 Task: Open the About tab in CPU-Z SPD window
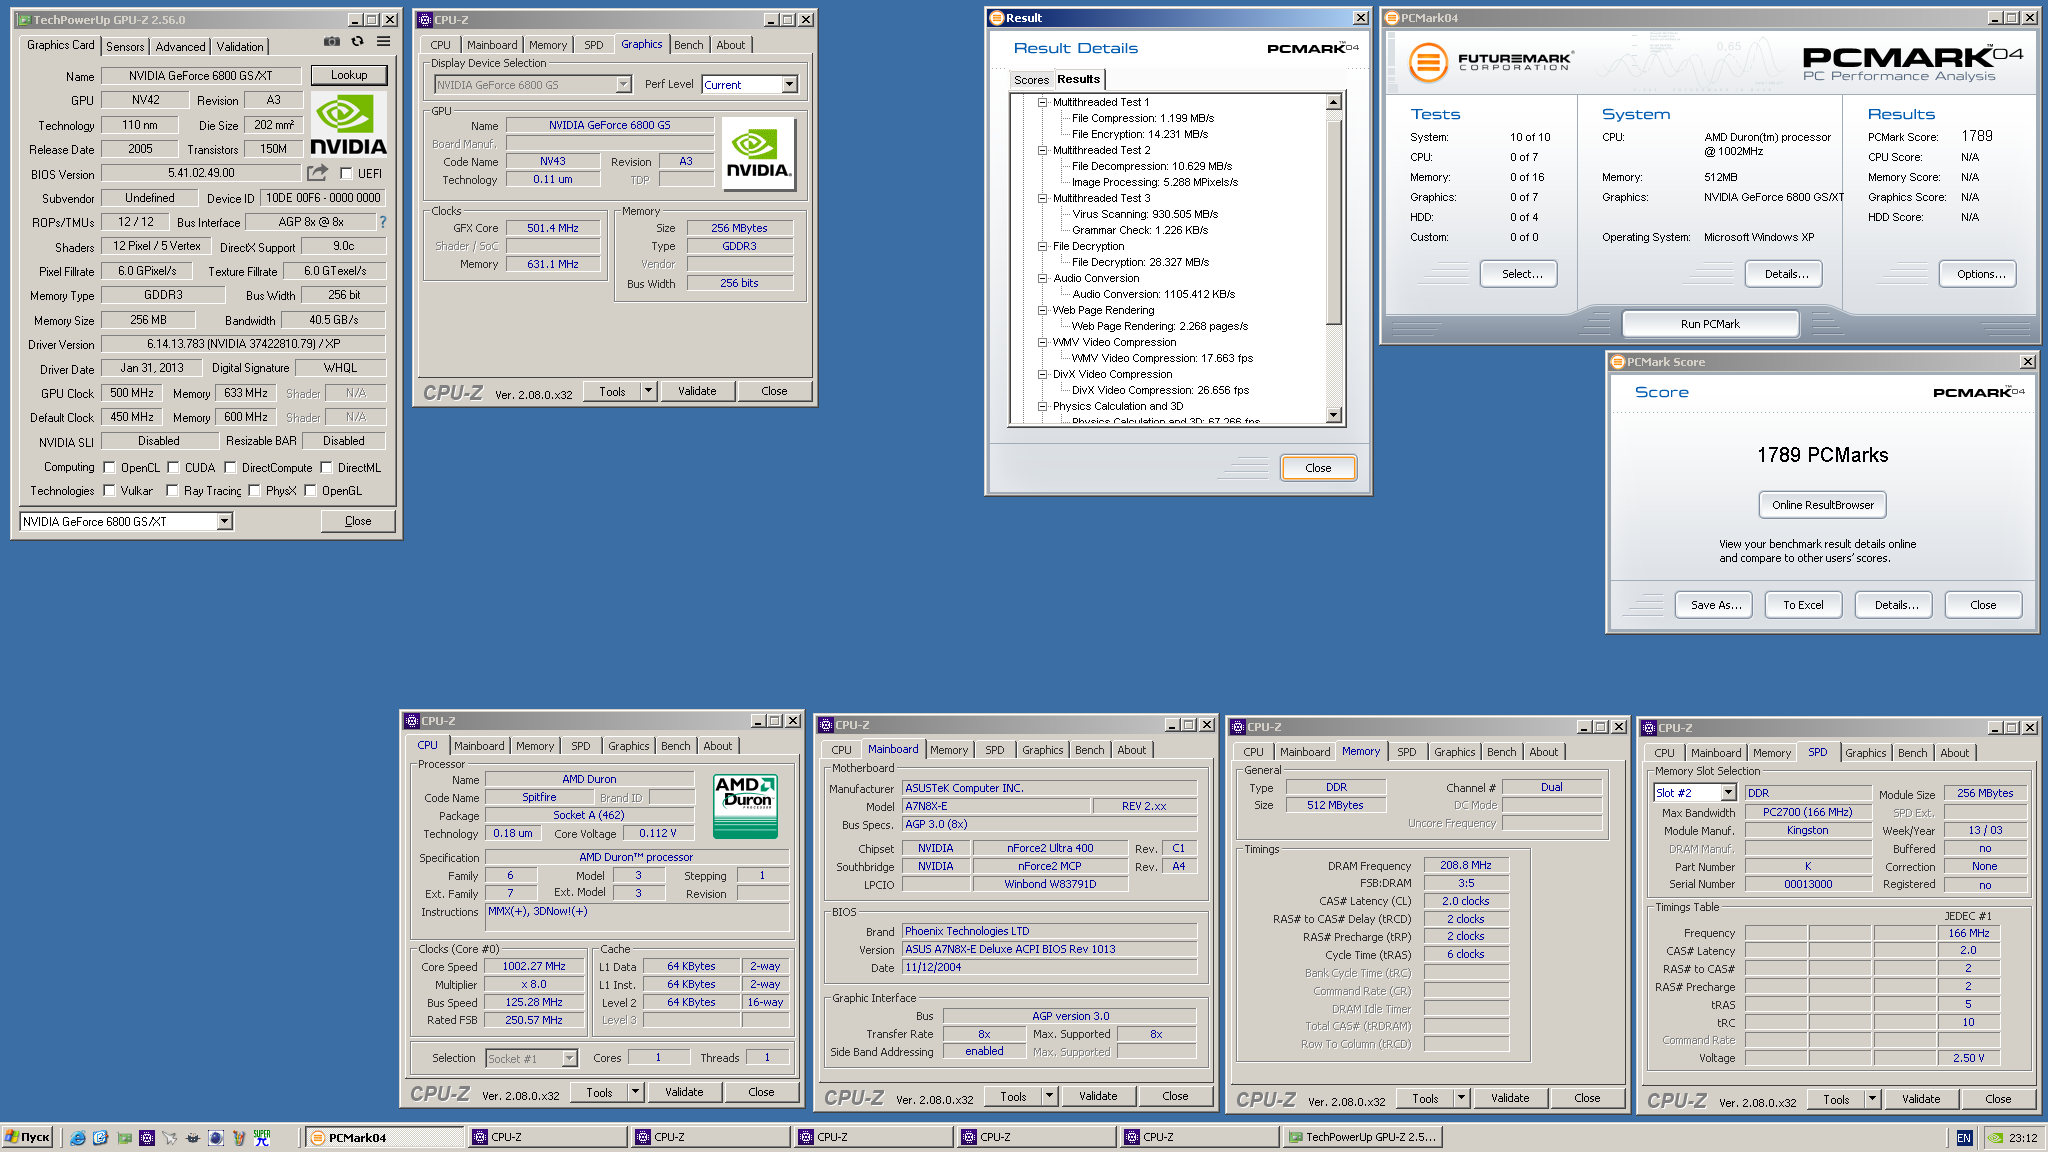1954,753
